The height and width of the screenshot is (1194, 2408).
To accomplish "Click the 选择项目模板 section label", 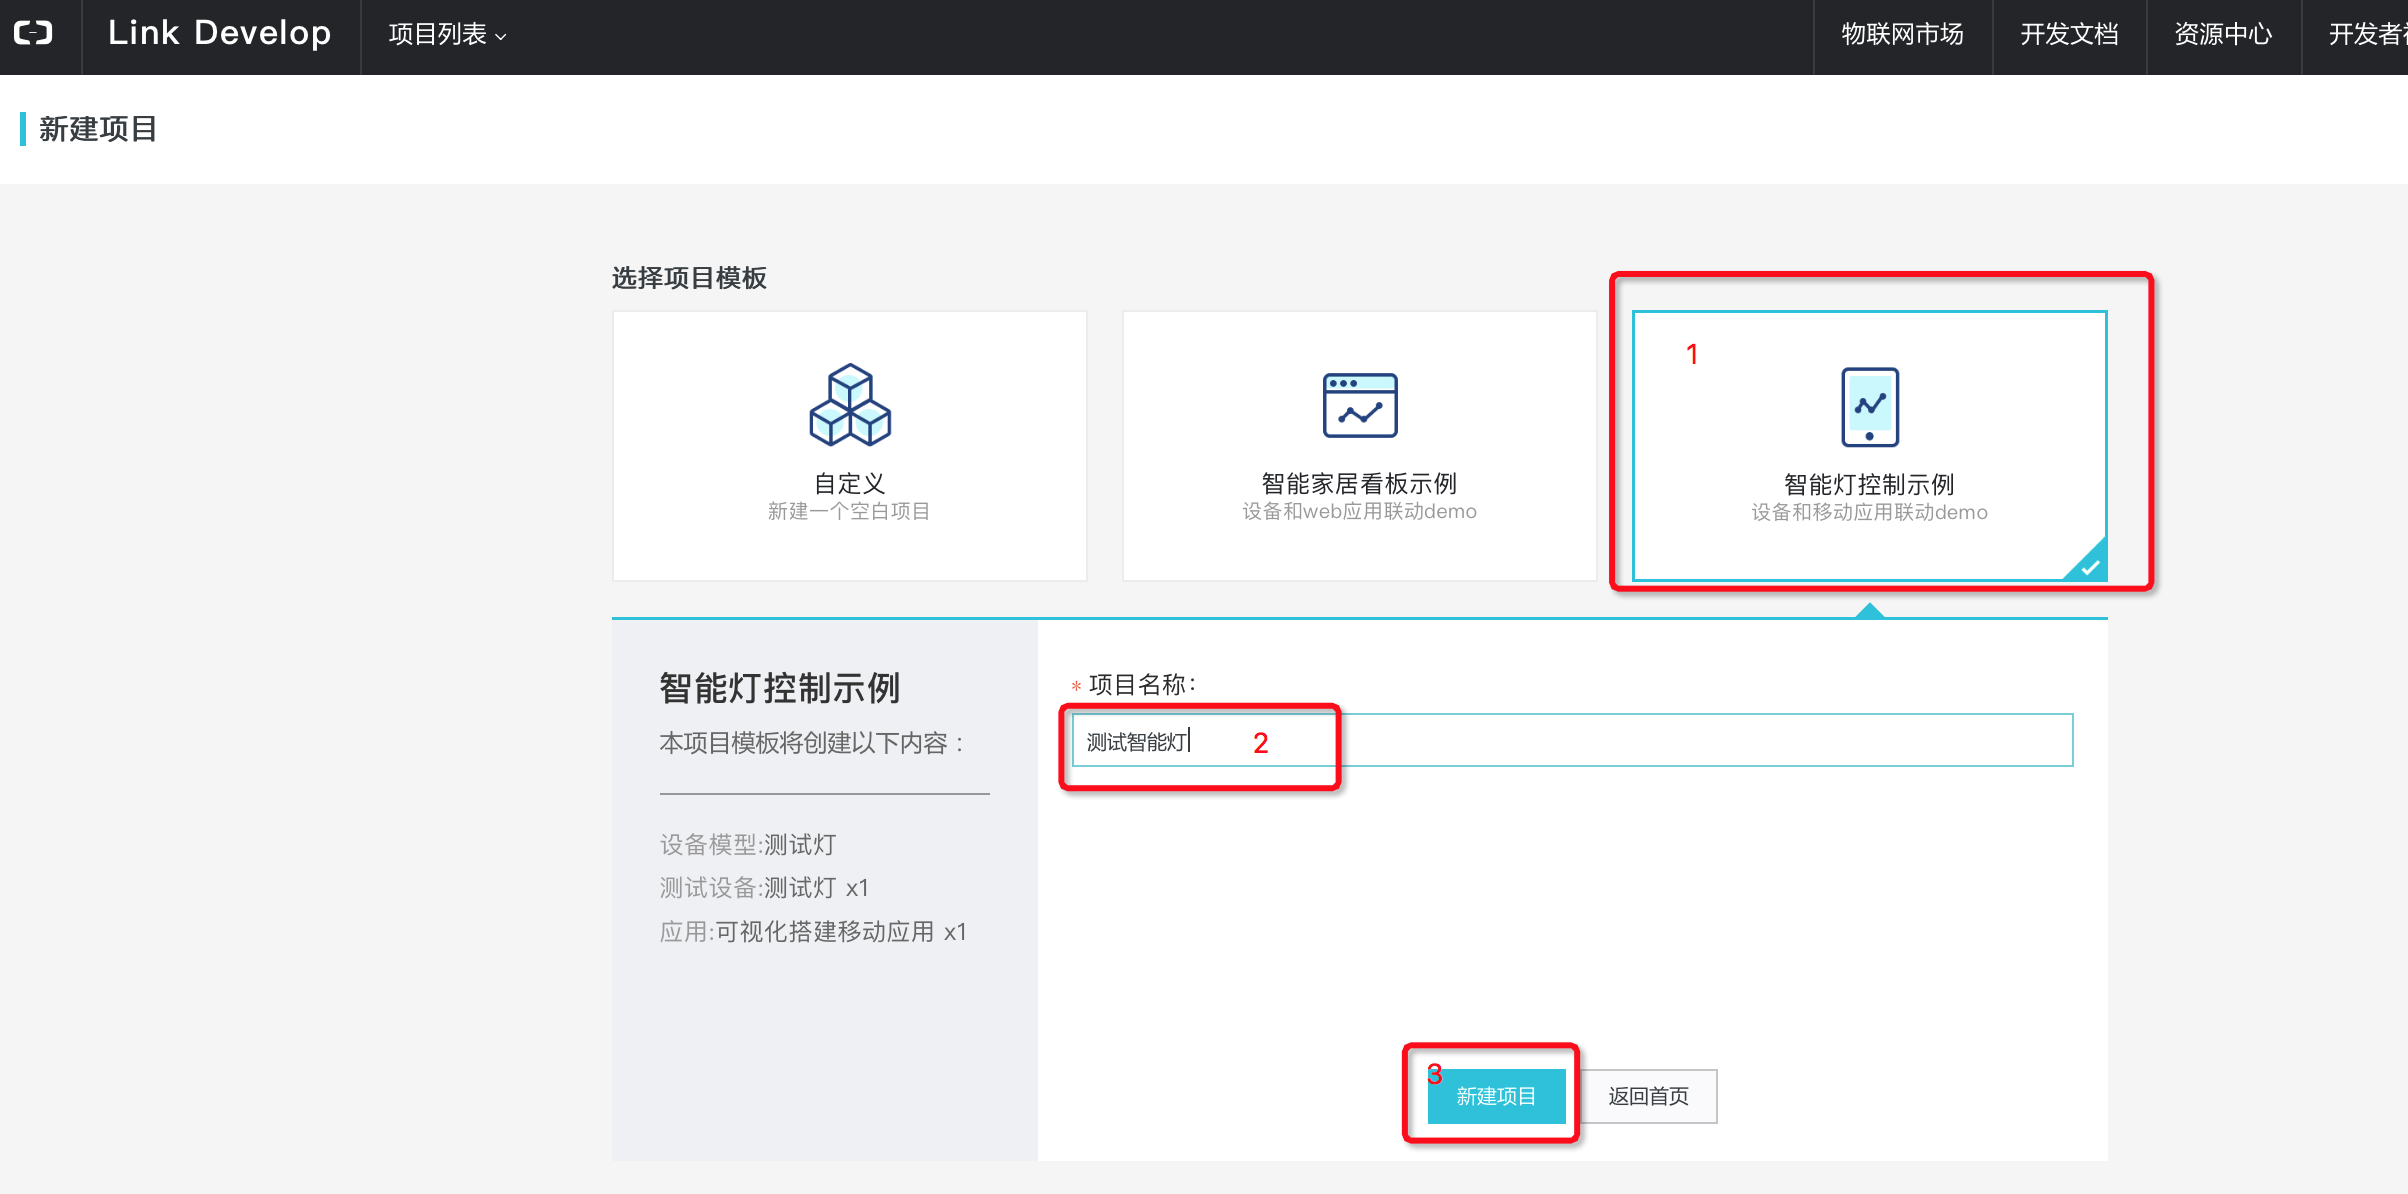I will coord(689,278).
